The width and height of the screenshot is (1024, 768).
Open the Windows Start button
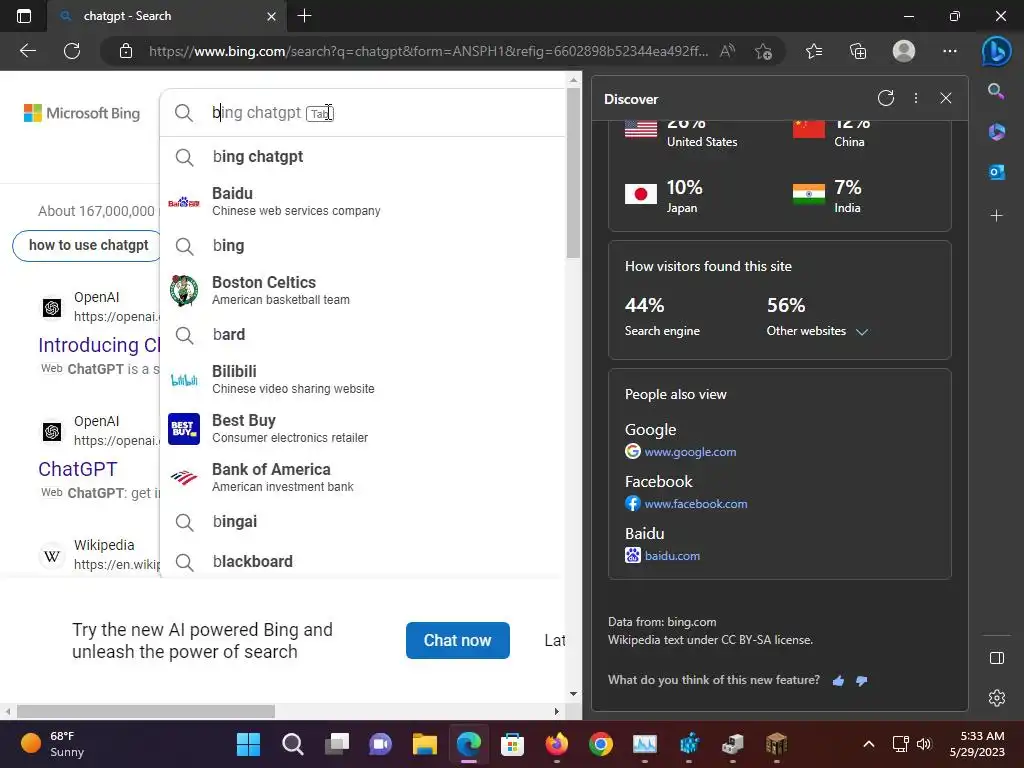248,744
